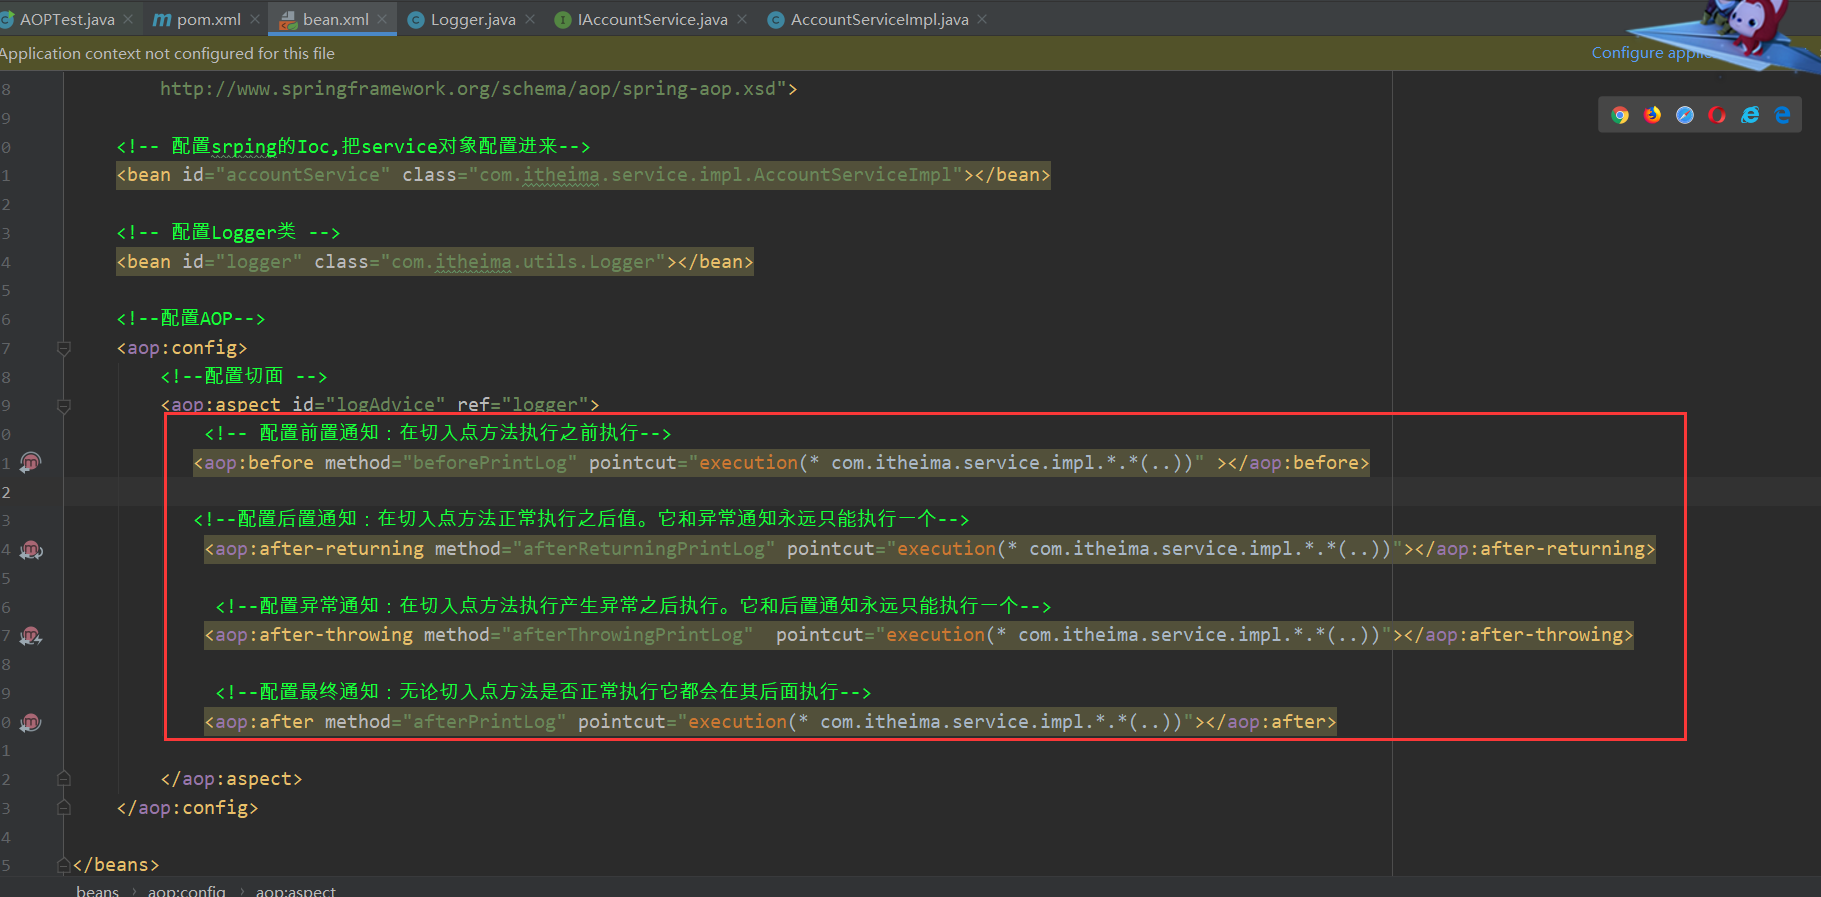
Task: Click 'logAdvice' aspect id value
Action: (x=385, y=405)
